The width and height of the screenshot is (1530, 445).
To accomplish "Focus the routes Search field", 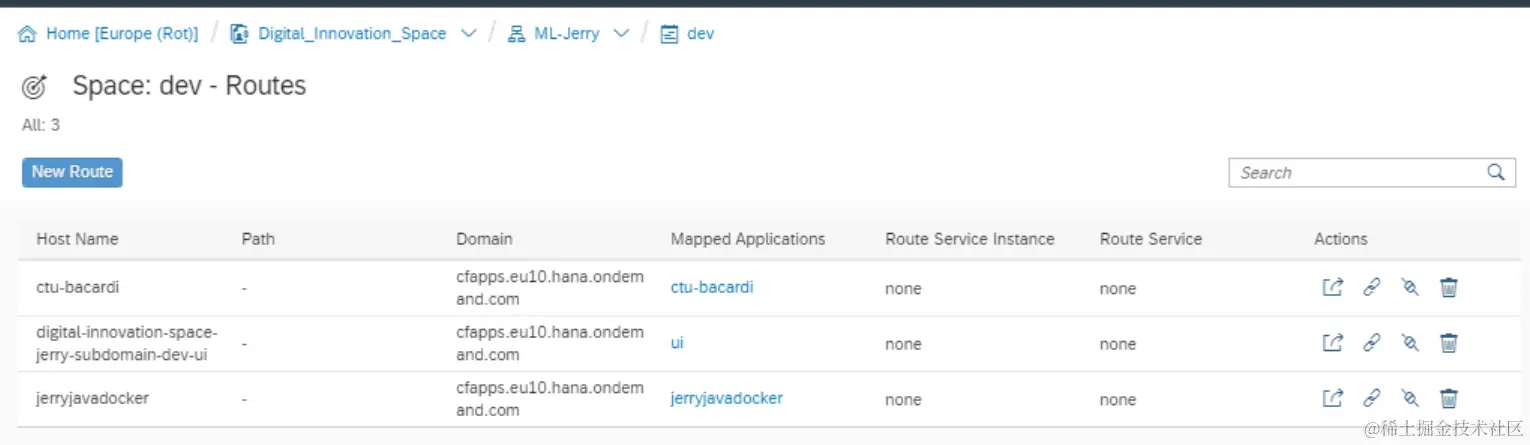I will (x=1356, y=172).
